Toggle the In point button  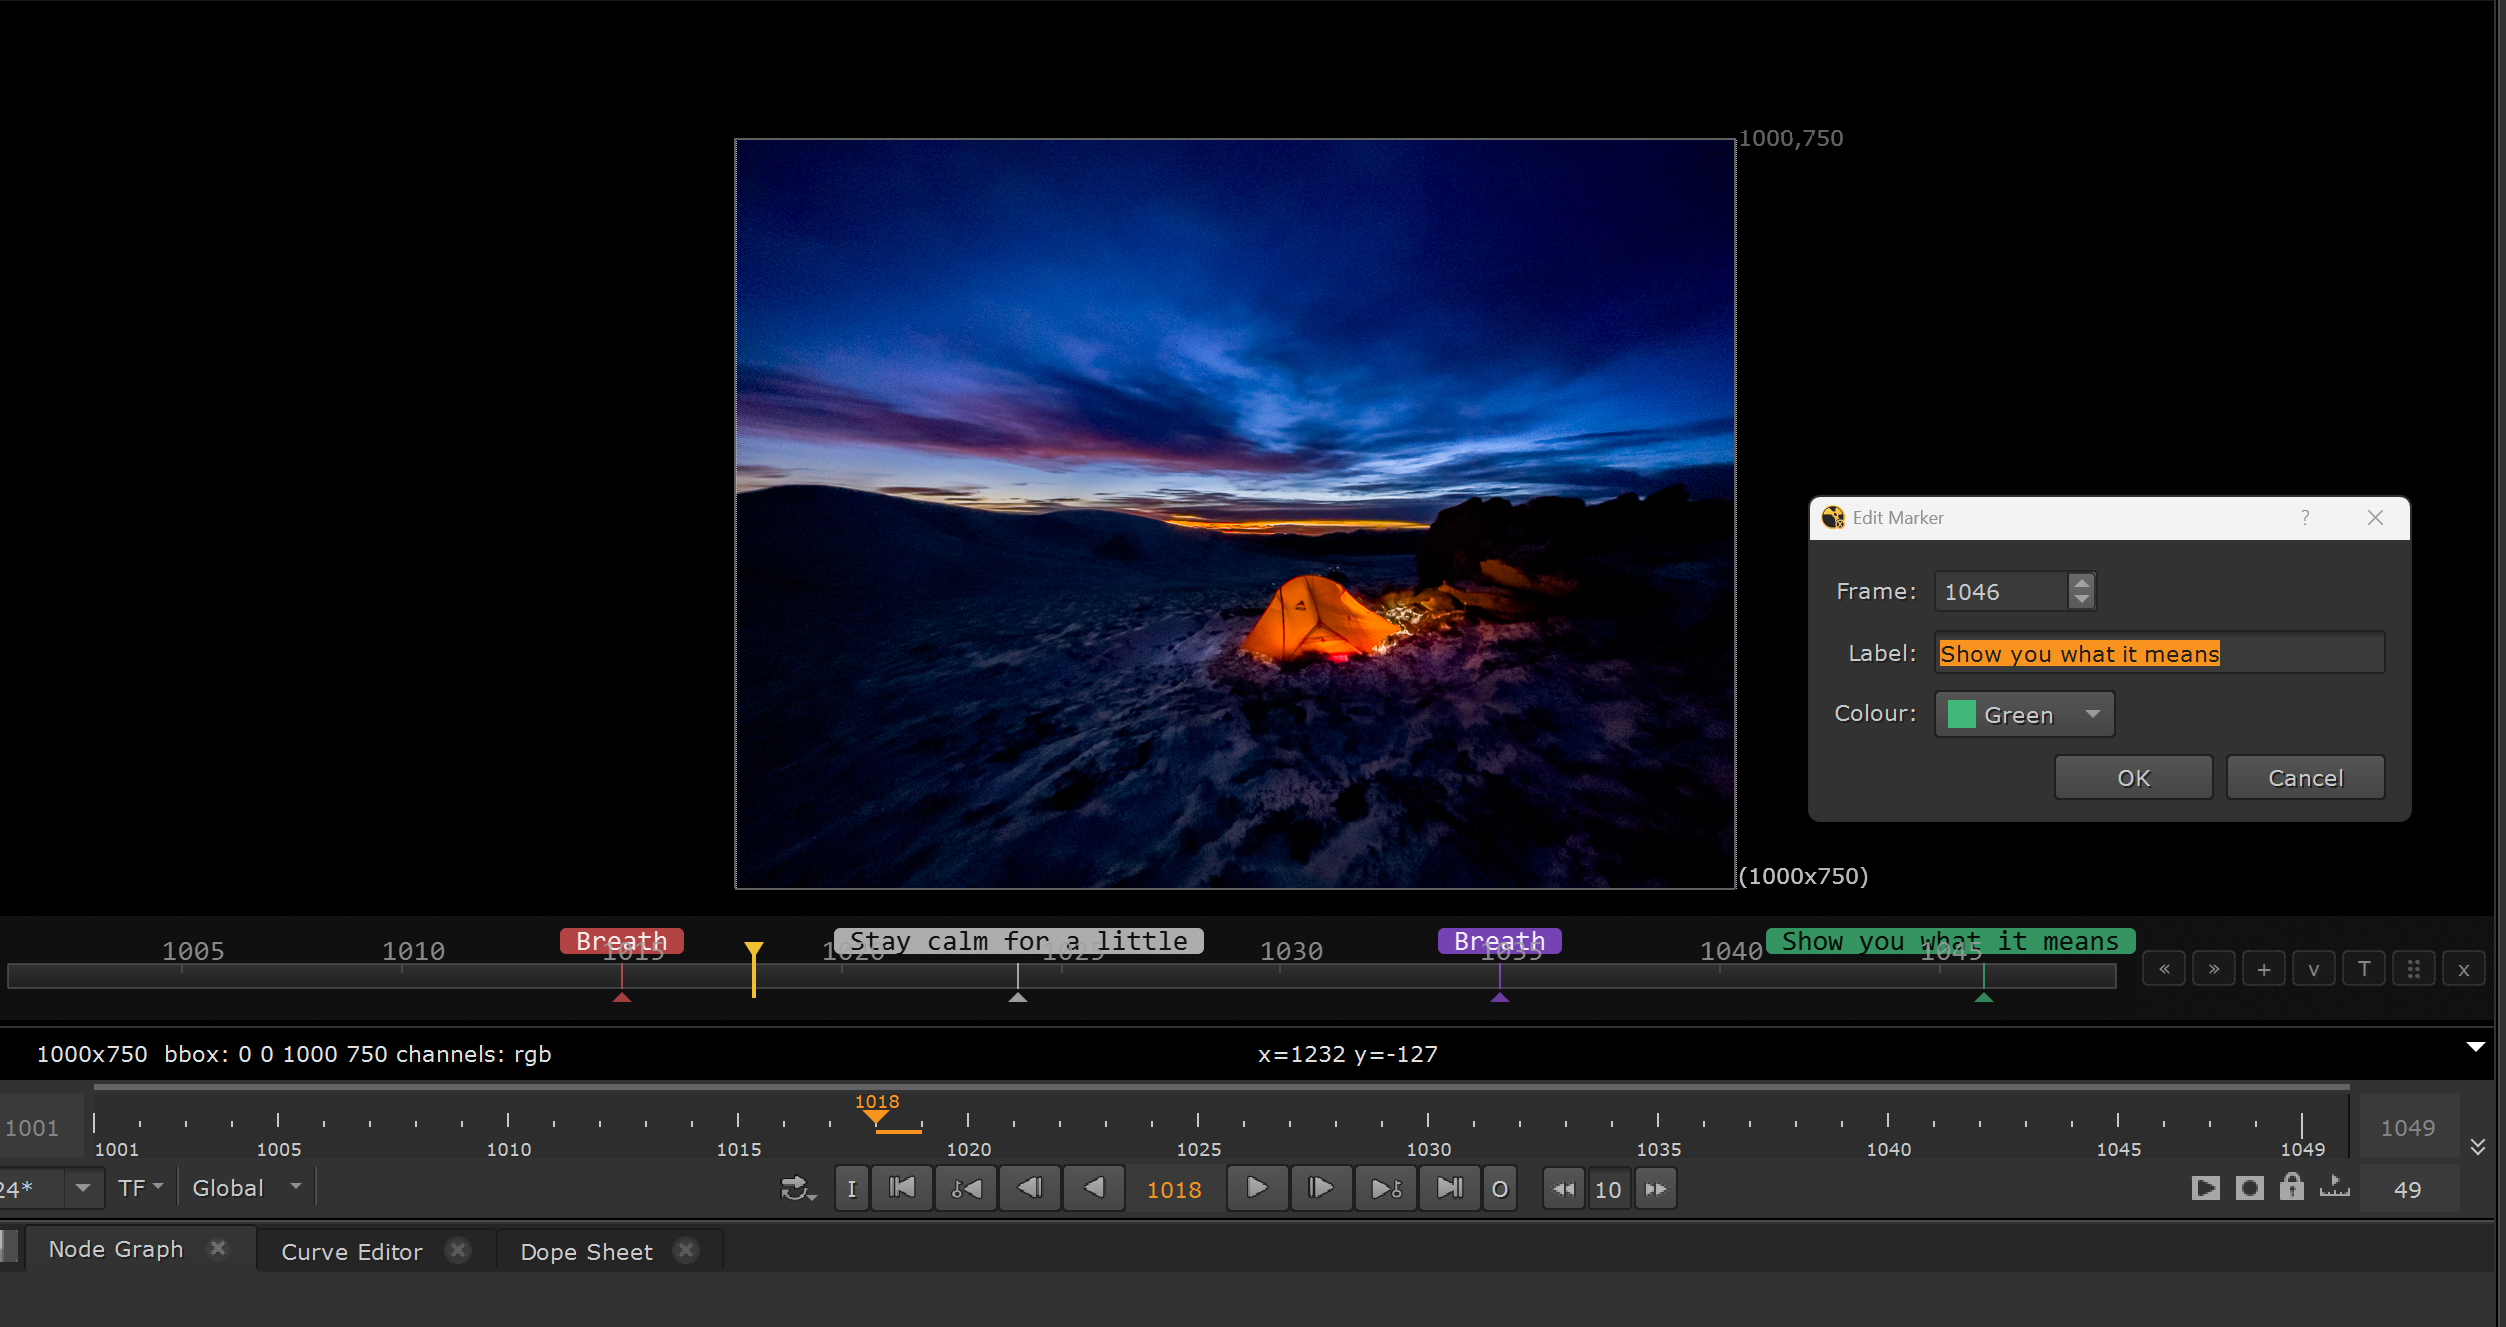(851, 1188)
